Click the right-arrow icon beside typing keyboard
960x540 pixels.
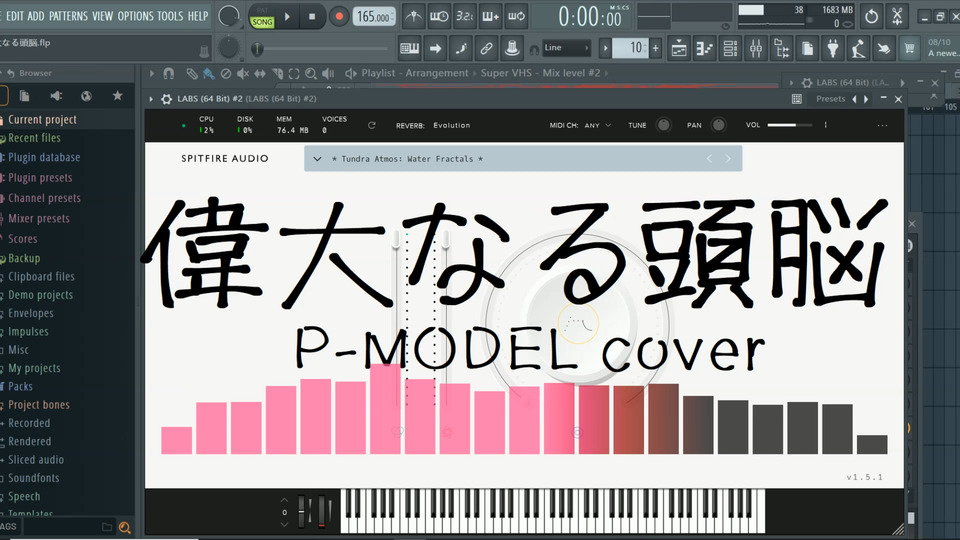[x=435, y=48]
